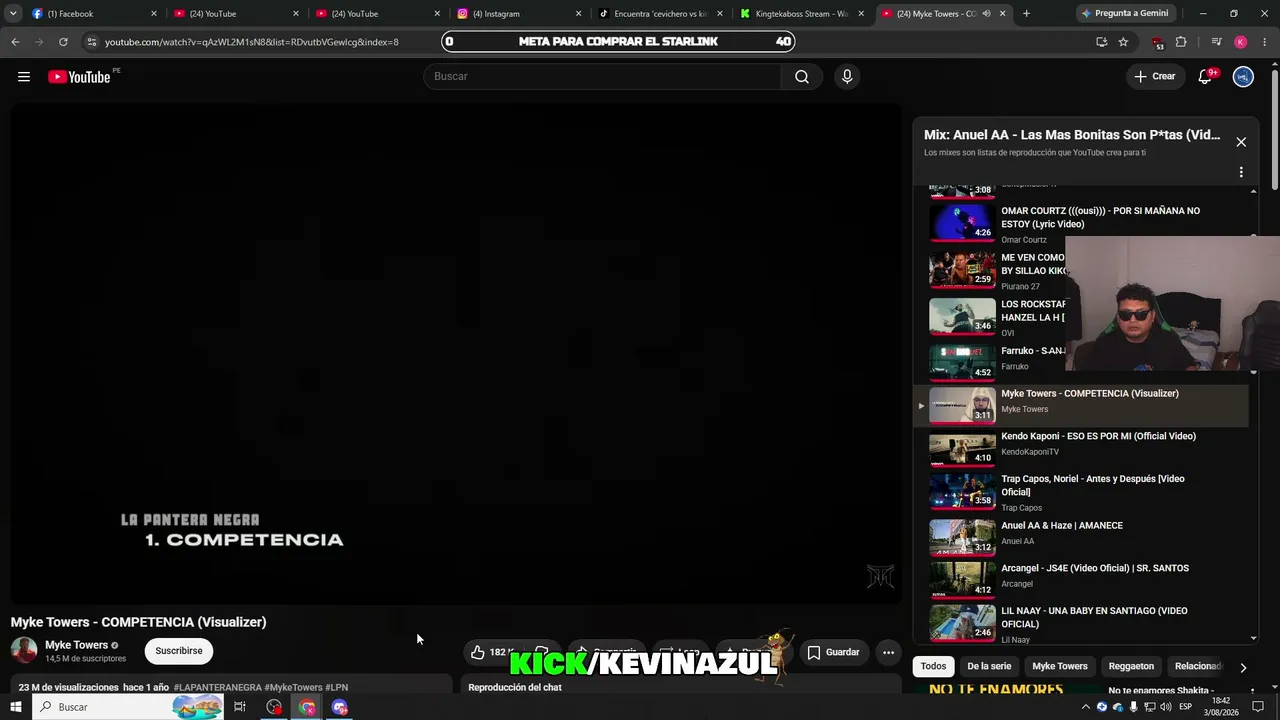Open the Windows notification center
The height and width of the screenshot is (720, 1280).
tap(1258, 707)
